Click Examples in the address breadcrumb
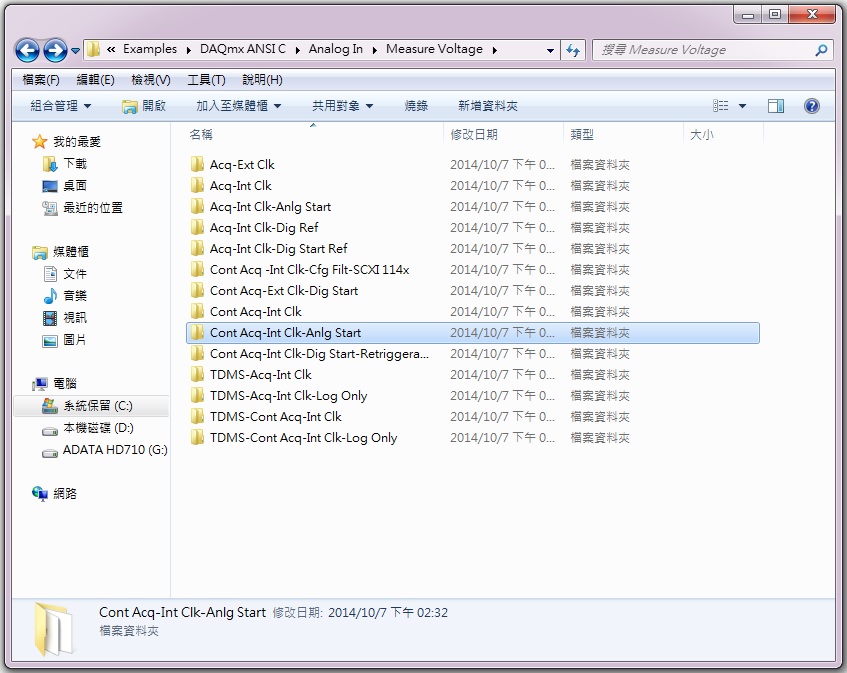847x673 pixels. (150, 49)
